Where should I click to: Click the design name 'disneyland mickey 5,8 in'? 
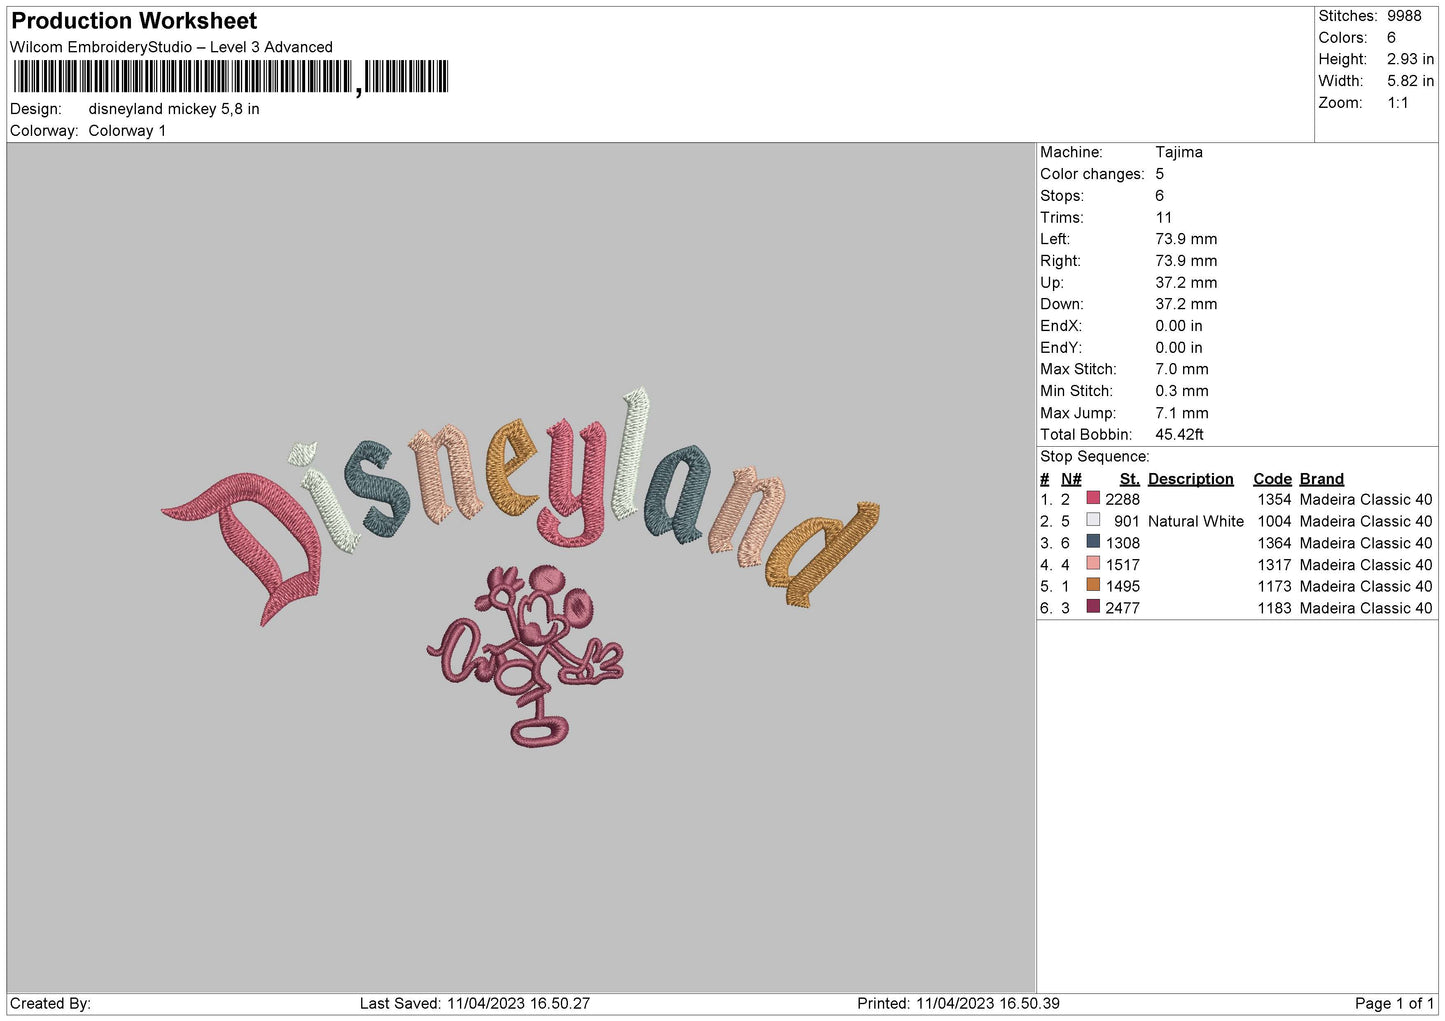point(174,109)
